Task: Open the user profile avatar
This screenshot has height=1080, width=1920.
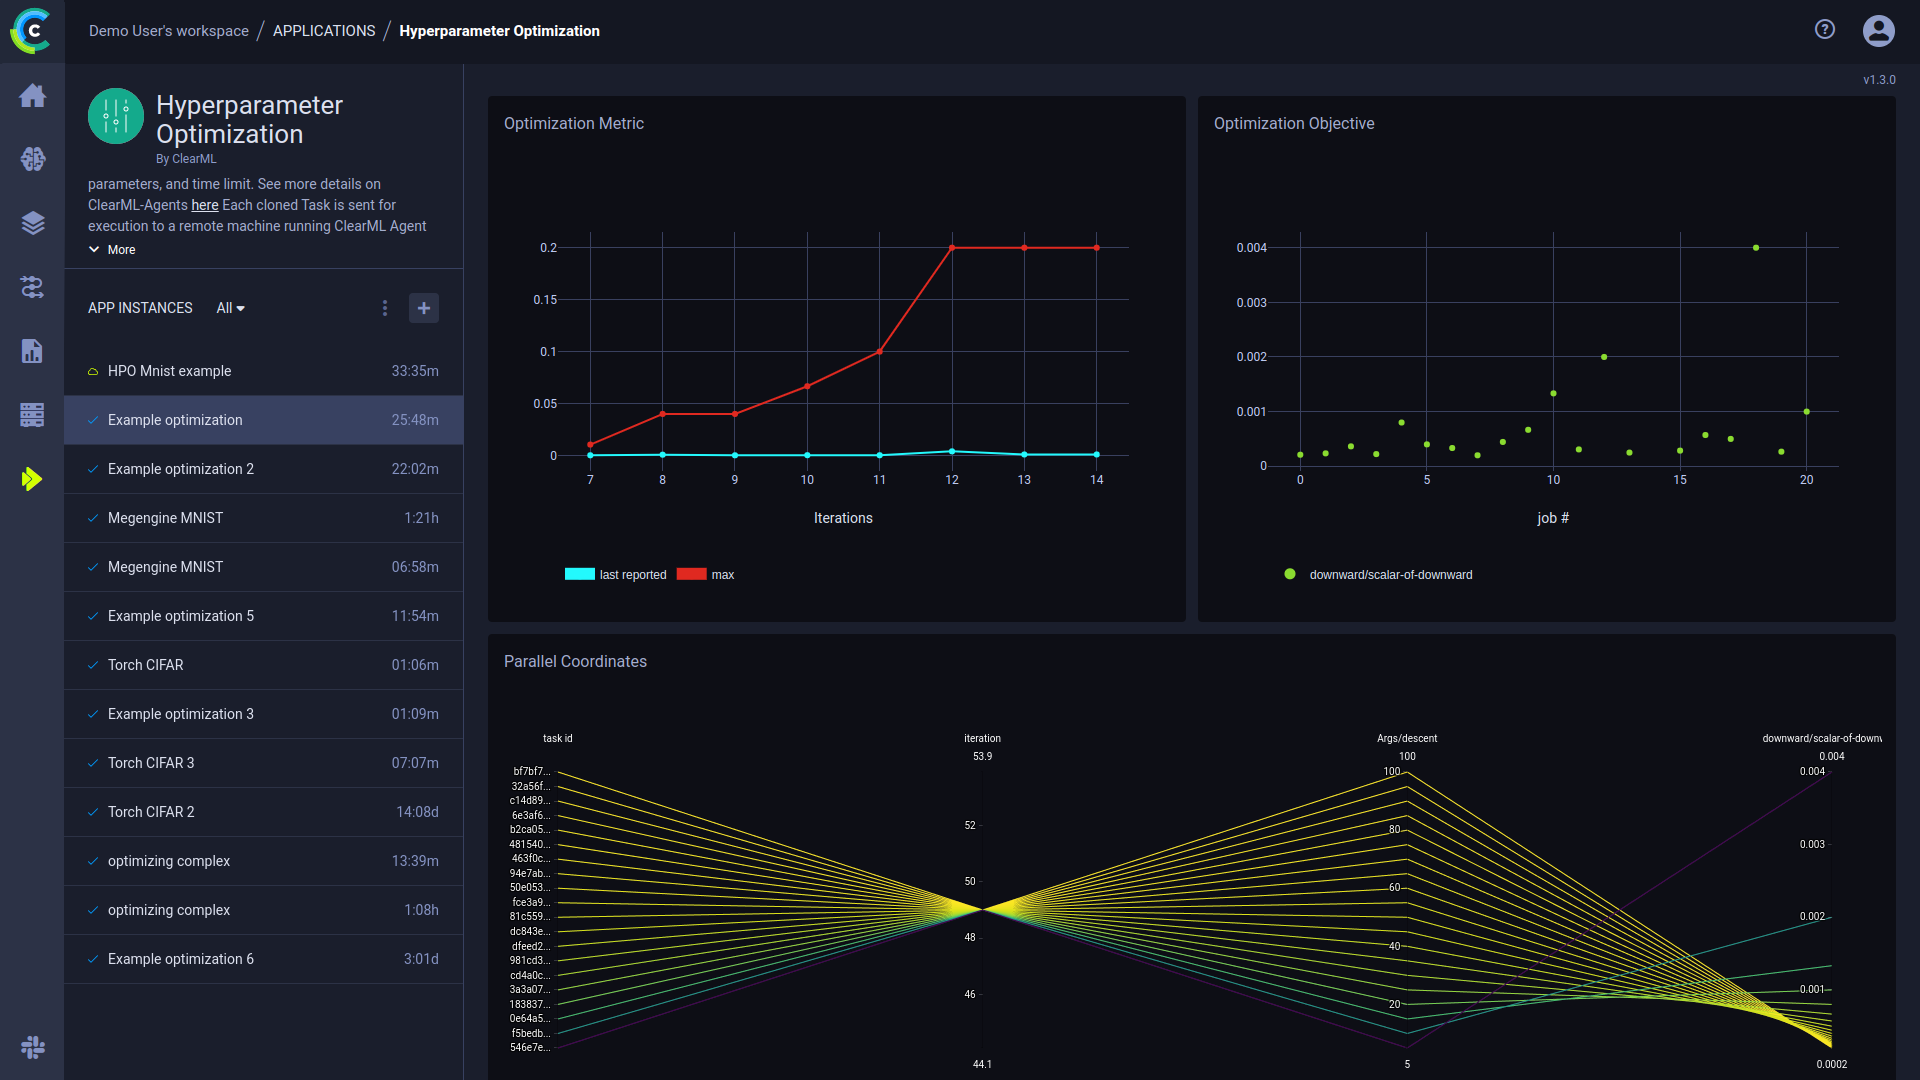Action: click(x=1878, y=30)
